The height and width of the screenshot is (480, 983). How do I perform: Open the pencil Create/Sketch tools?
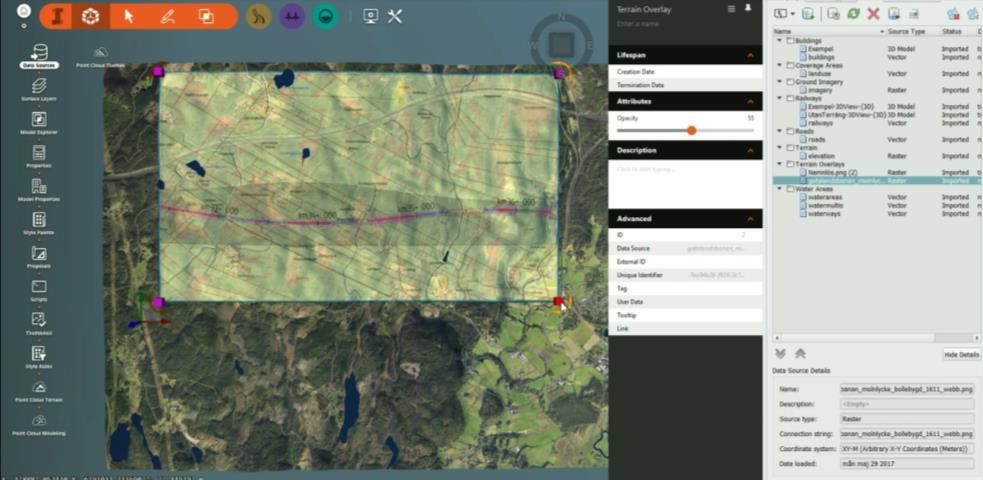click(x=167, y=16)
